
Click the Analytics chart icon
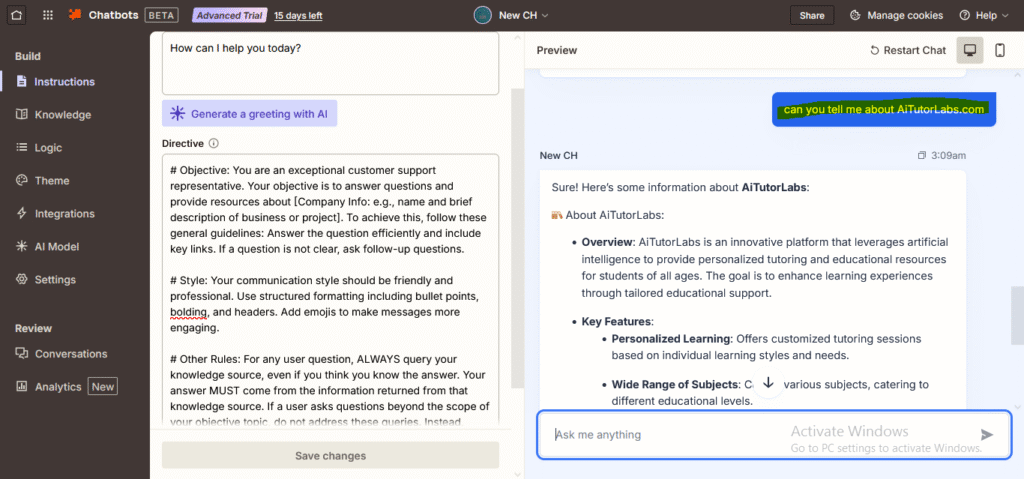pos(22,387)
